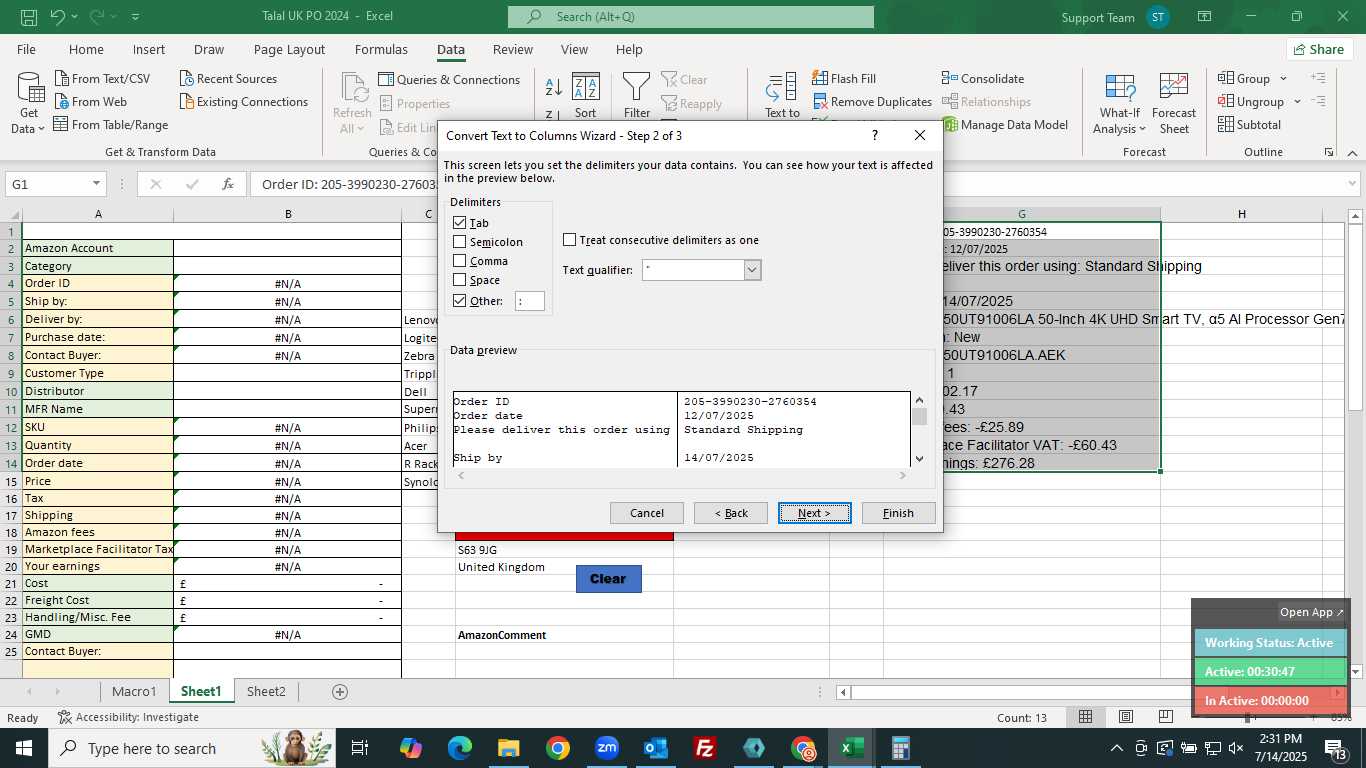
Task: Click the Insert Function fx icon
Action: click(228, 184)
